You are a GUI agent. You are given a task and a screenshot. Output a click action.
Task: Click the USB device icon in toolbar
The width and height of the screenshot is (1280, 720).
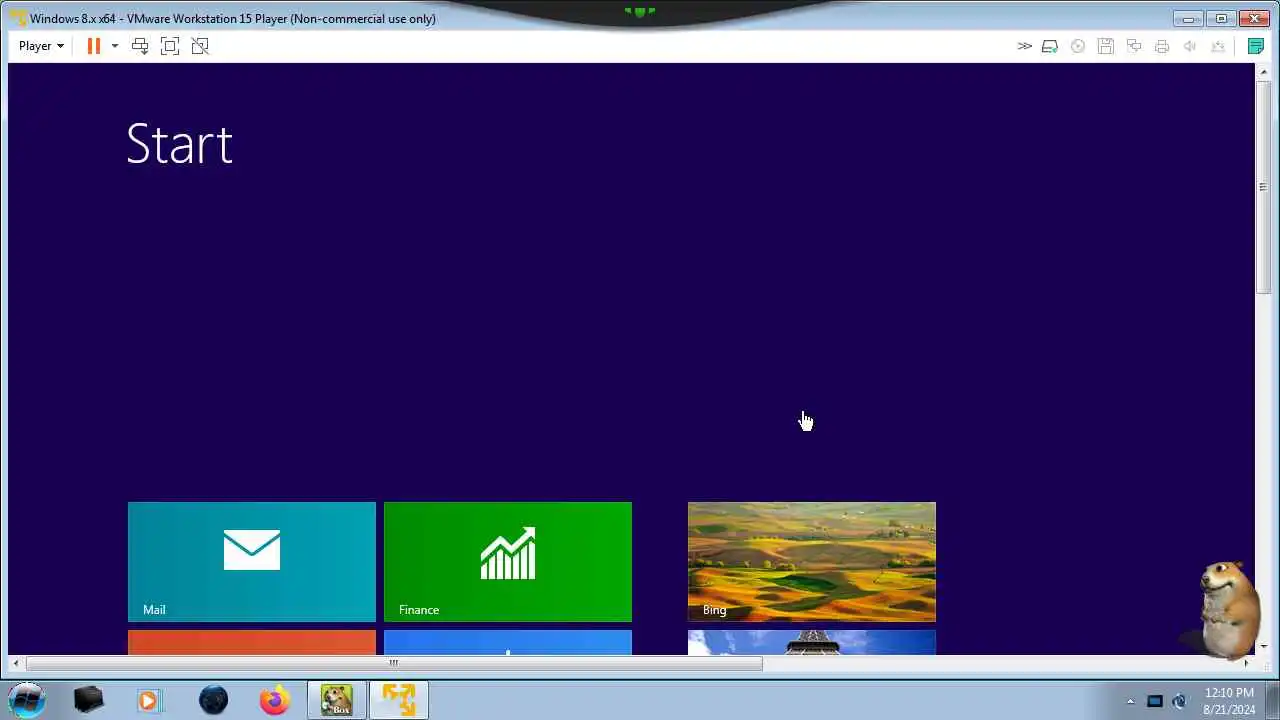pyautogui.click(x=1218, y=46)
